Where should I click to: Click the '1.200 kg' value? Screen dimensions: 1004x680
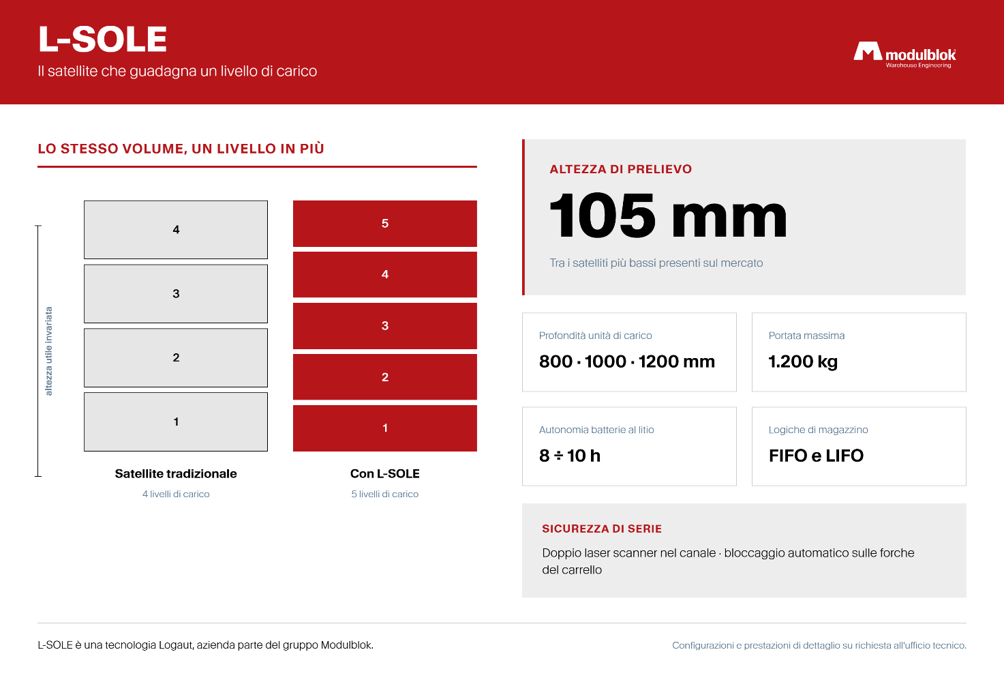tap(803, 362)
